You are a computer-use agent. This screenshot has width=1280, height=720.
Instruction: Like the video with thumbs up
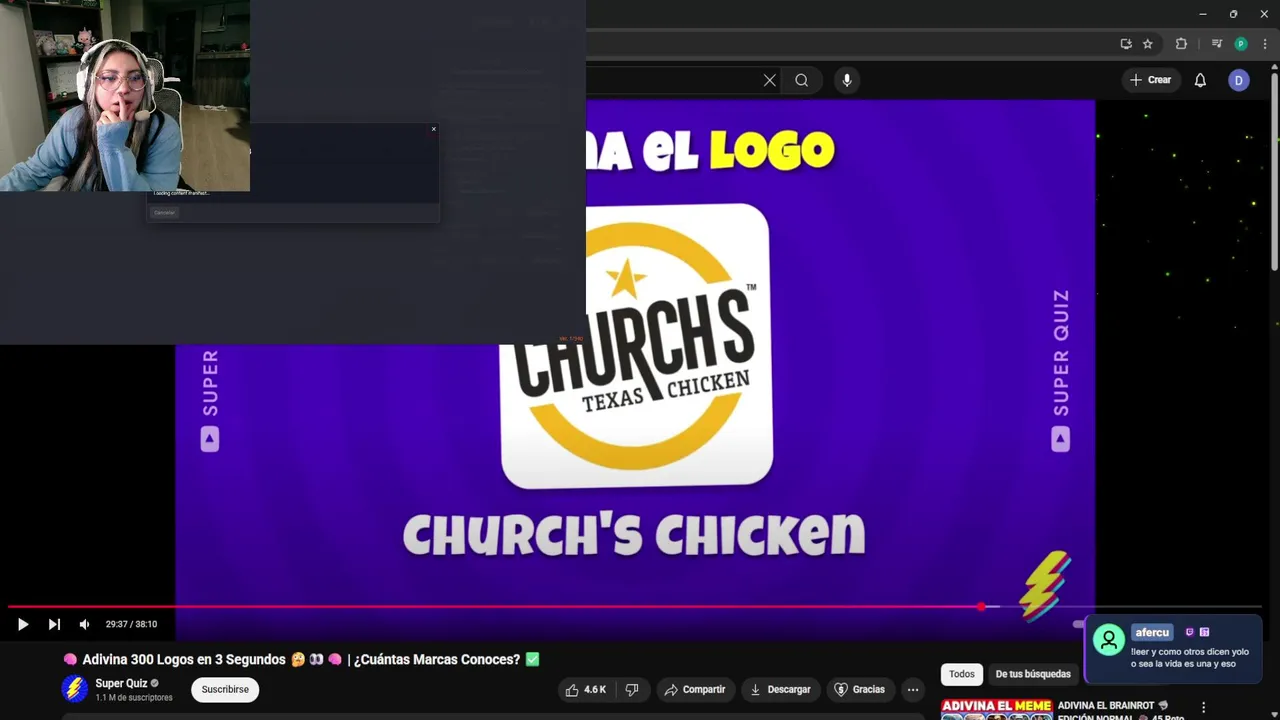pyautogui.click(x=586, y=689)
